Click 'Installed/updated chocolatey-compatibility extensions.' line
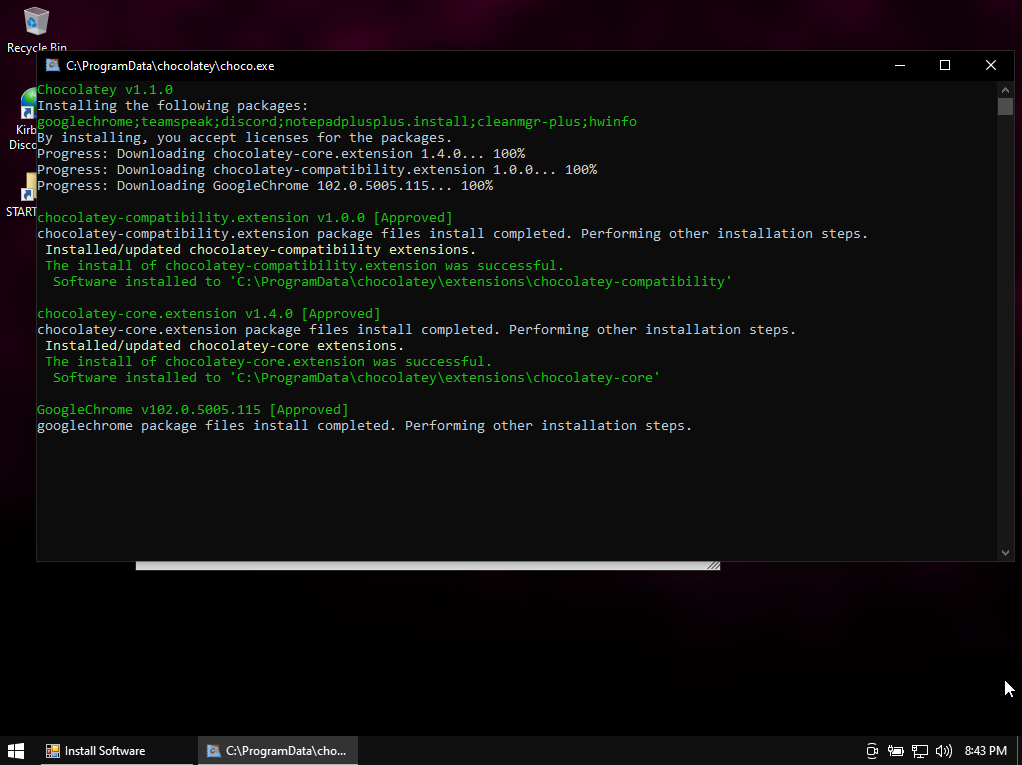This screenshot has width=1022, height=765. pyautogui.click(x=261, y=250)
